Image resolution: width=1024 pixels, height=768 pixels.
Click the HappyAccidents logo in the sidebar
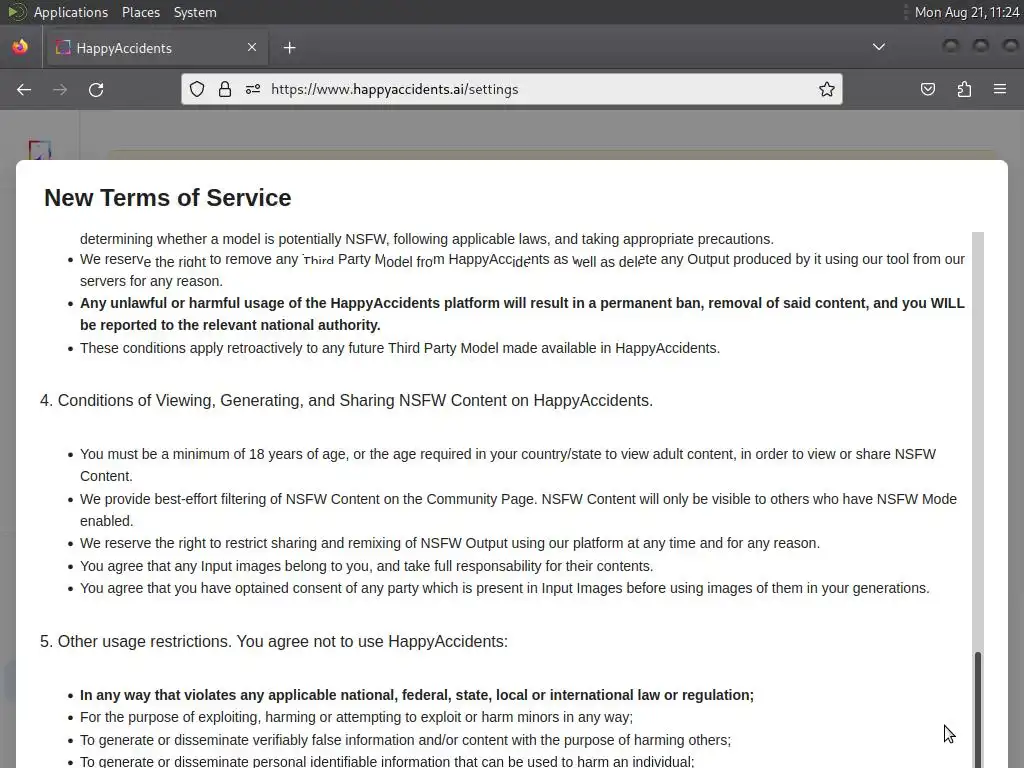pos(39,150)
